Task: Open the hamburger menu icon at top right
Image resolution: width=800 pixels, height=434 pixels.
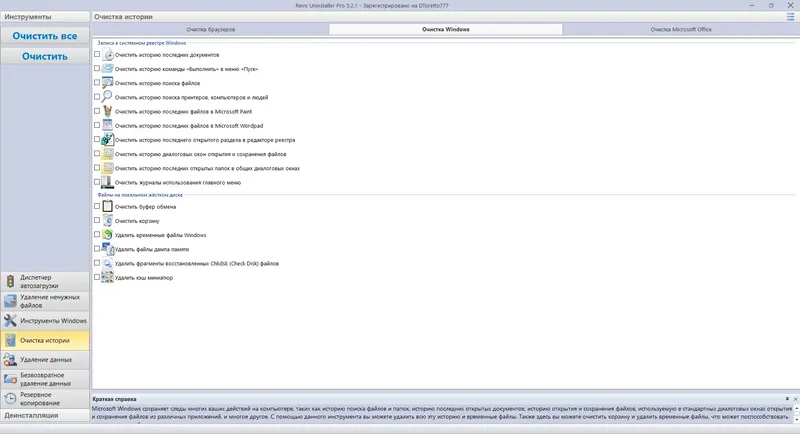Action: [x=790, y=17]
